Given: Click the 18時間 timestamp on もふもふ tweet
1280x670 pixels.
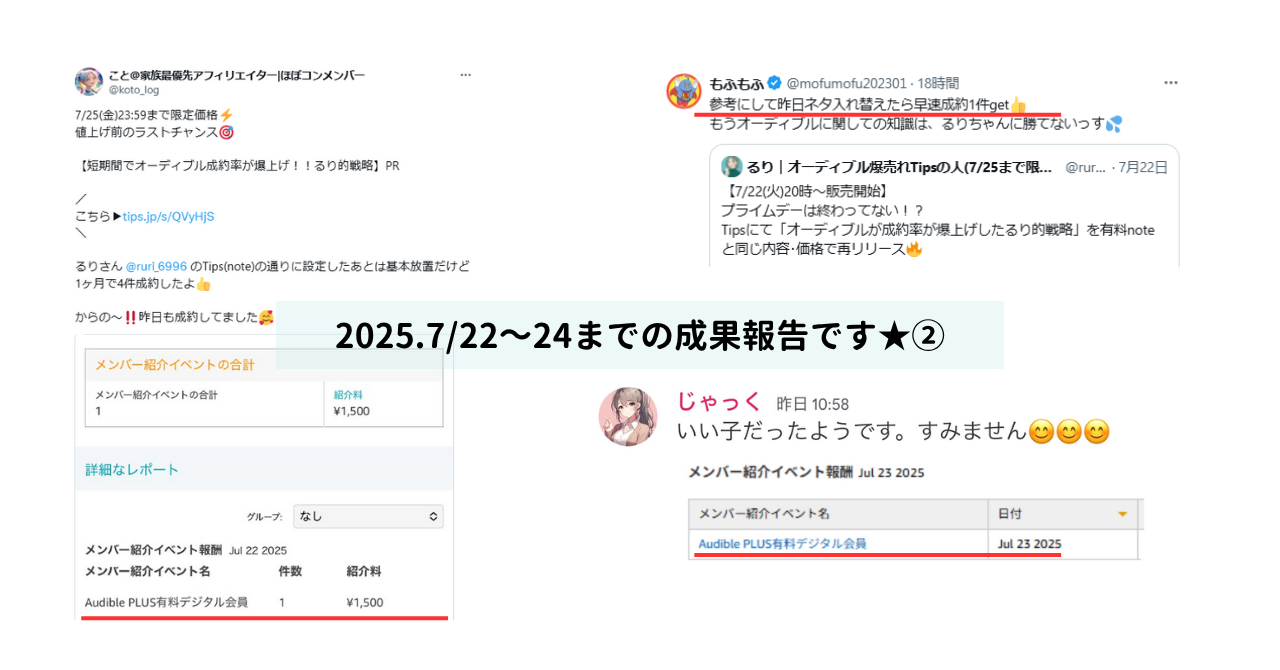Looking at the screenshot, I should point(938,83).
